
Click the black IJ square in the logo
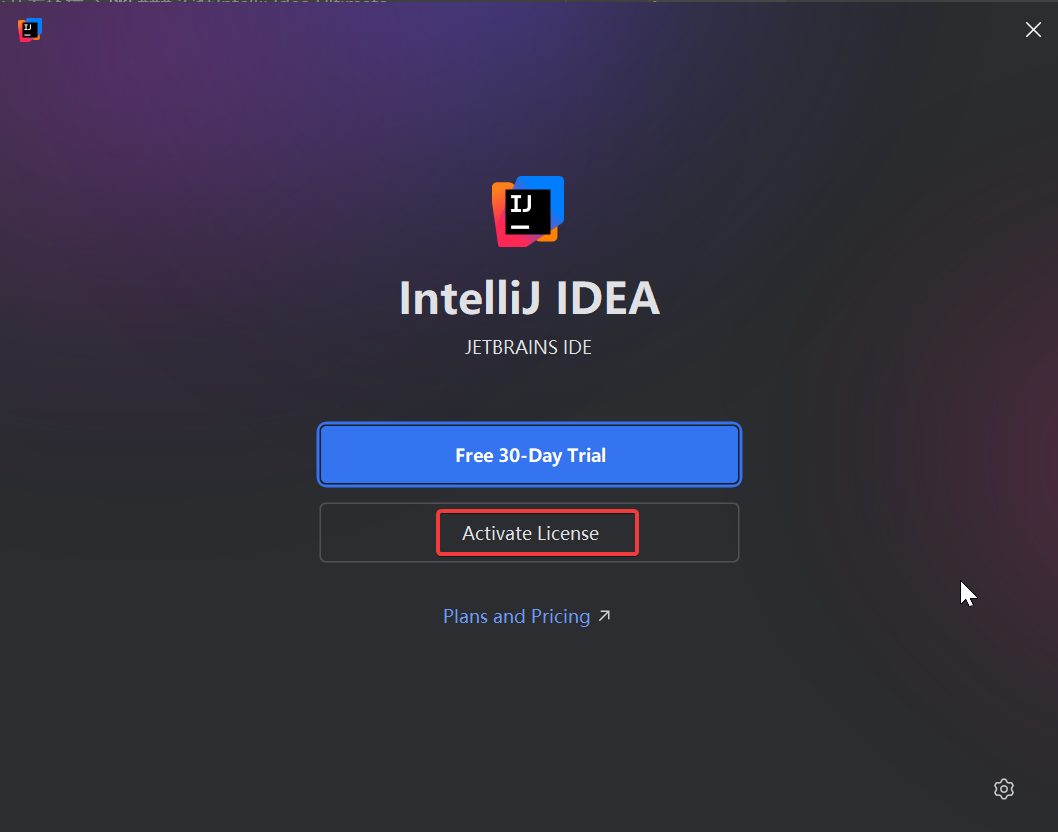pos(527,210)
